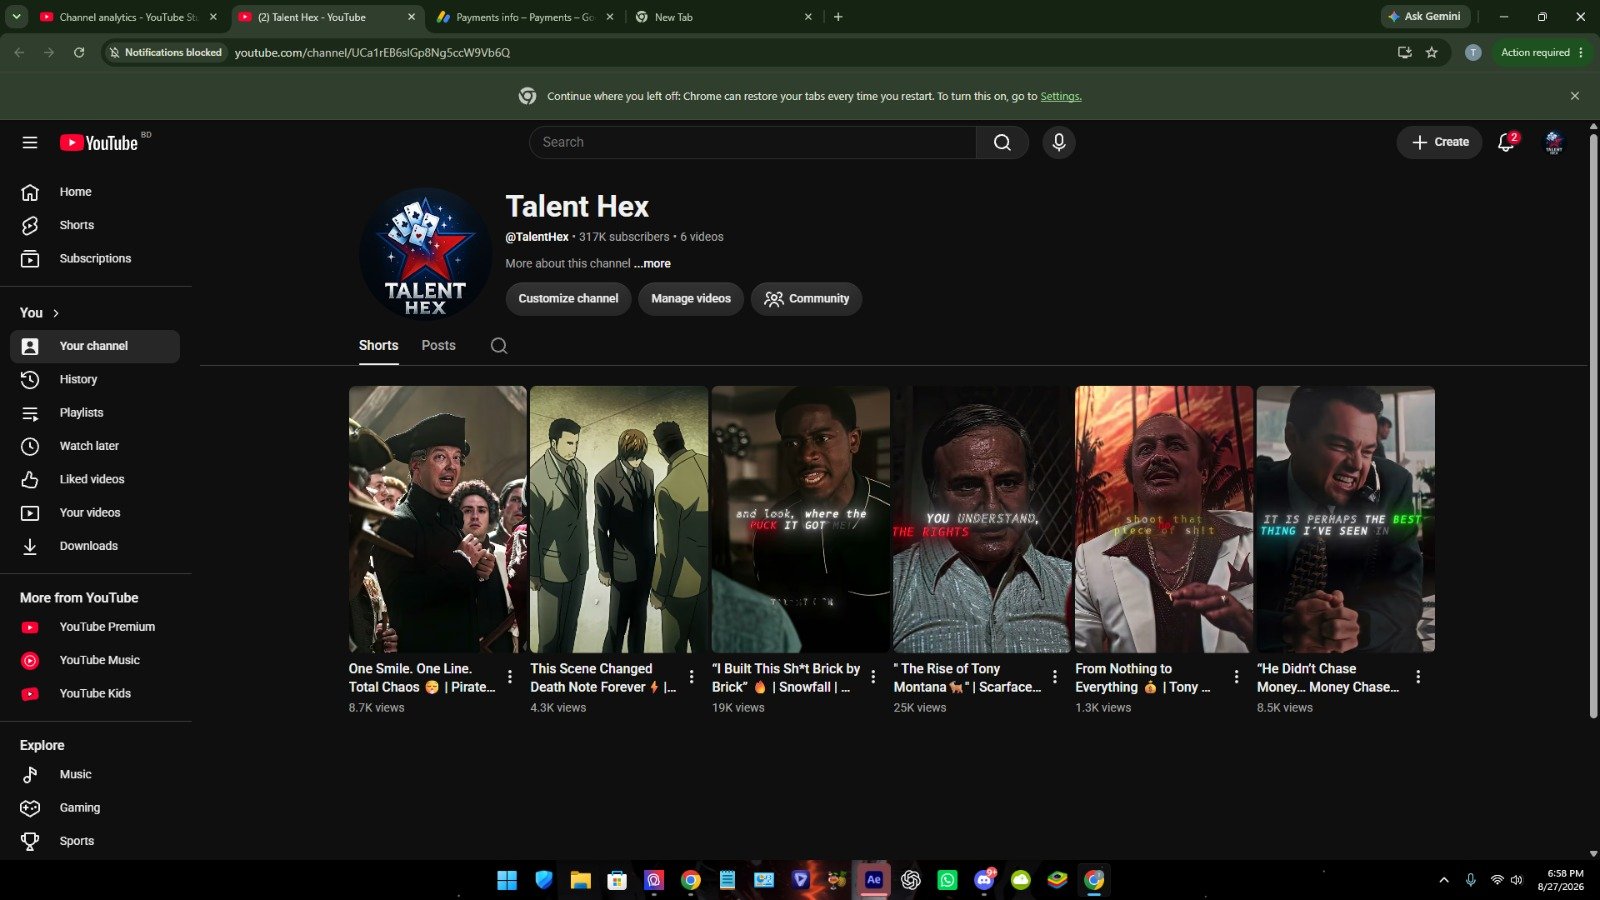
Task: Expand channel description with ...more
Action: [652, 264]
